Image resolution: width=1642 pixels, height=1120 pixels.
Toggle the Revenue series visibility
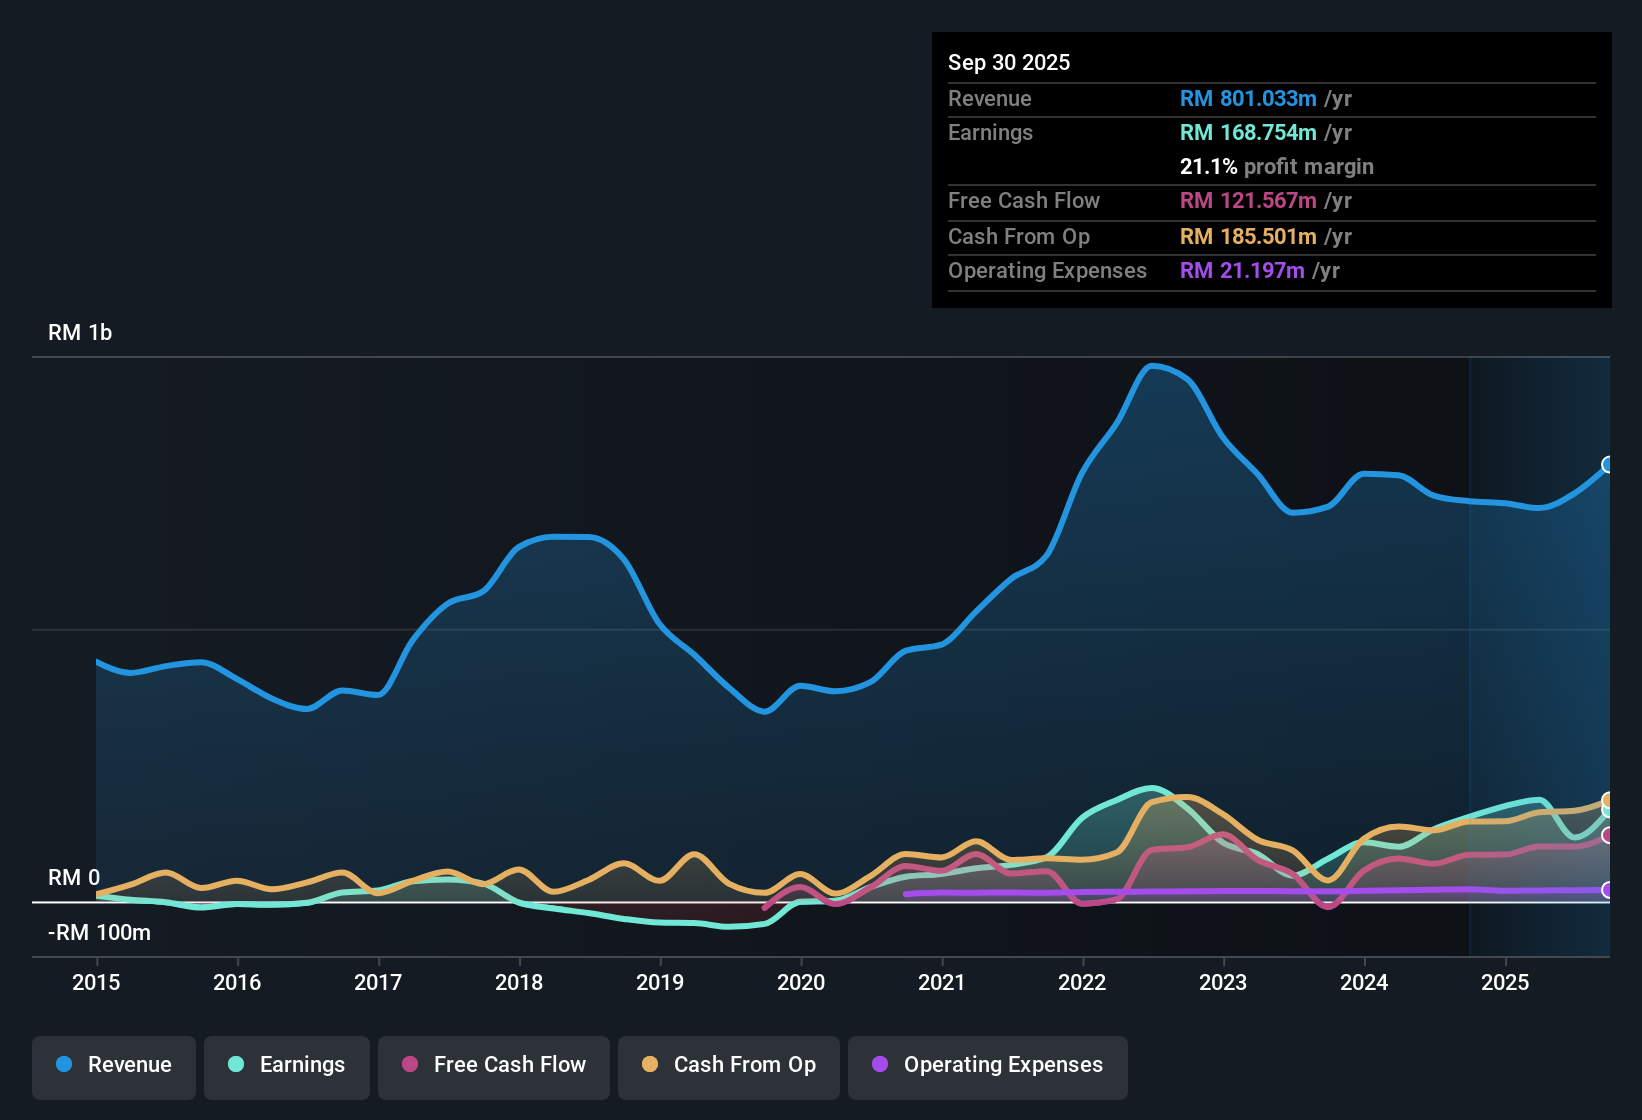pos(113,1065)
